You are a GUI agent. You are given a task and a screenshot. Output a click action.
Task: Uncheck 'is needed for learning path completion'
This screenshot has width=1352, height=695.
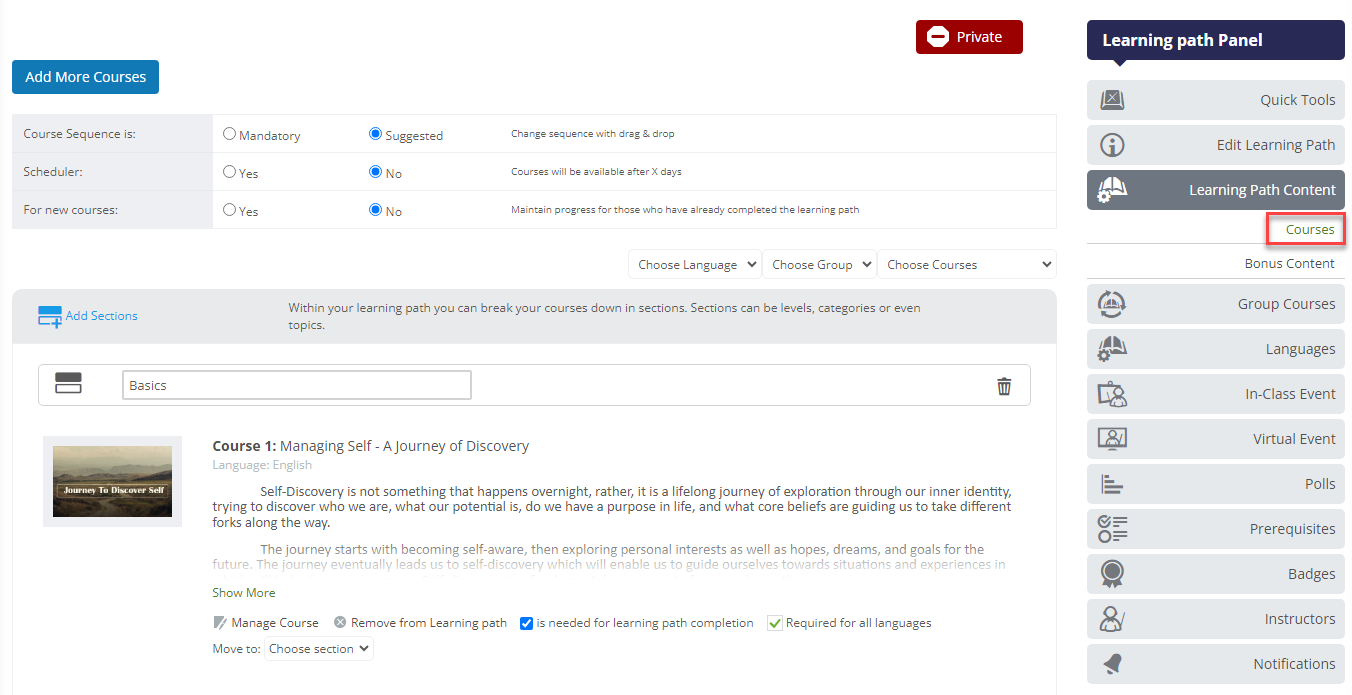pyautogui.click(x=526, y=622)
